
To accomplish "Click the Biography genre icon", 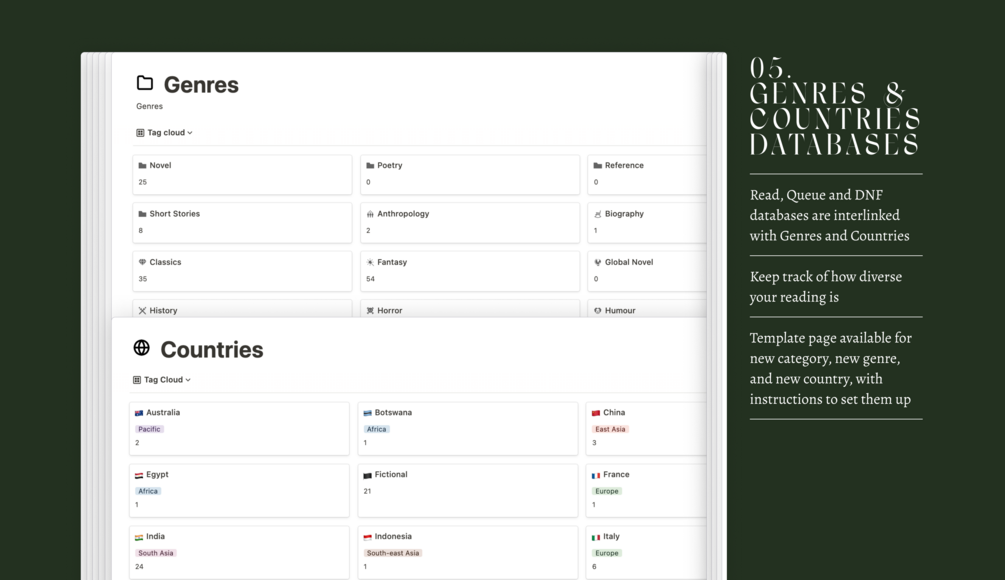I will [597, 214].
